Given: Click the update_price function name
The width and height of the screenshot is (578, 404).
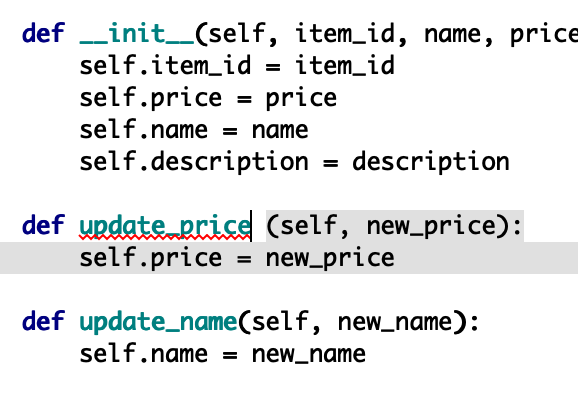Looking at the screenshot, I should [x=165, y=226].
